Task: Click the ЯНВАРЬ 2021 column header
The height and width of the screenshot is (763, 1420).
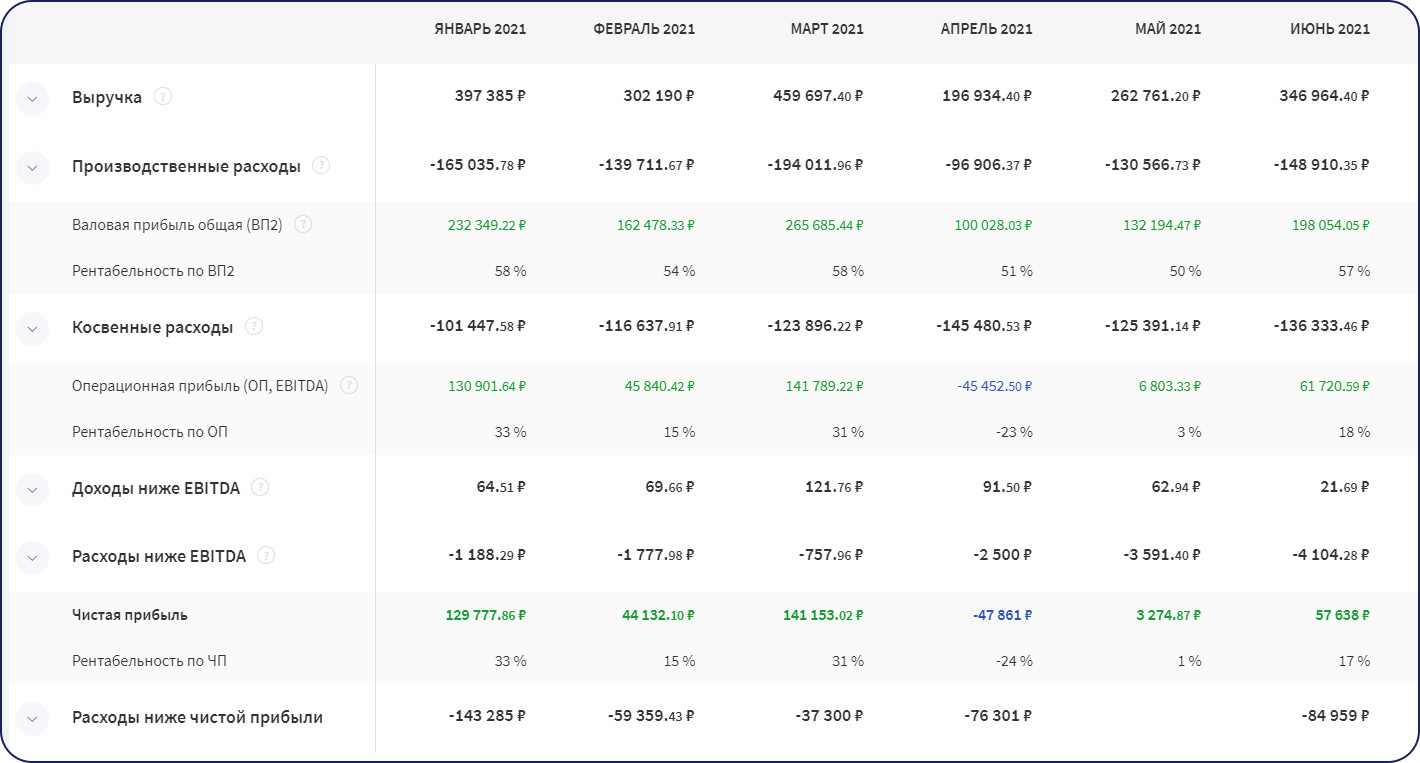Action: point(480,29)
